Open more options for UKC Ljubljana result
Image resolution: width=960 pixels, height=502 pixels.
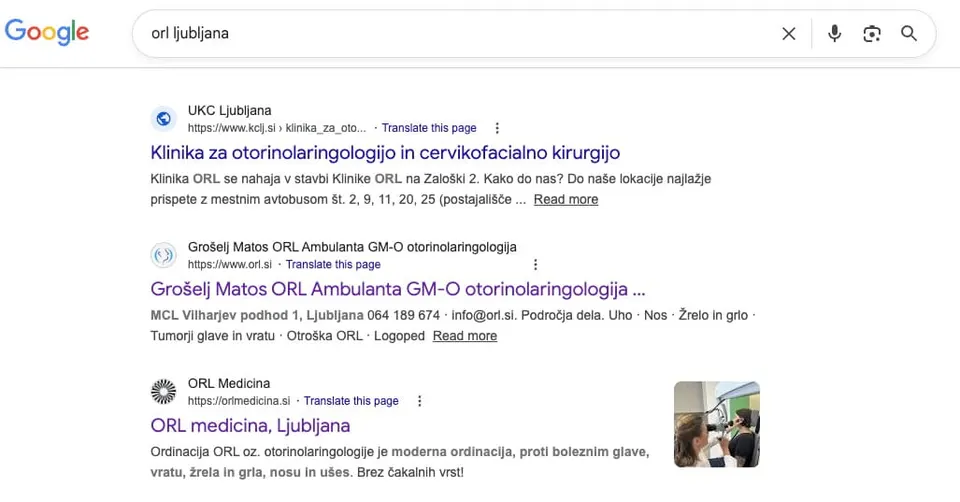click(497, 128)
